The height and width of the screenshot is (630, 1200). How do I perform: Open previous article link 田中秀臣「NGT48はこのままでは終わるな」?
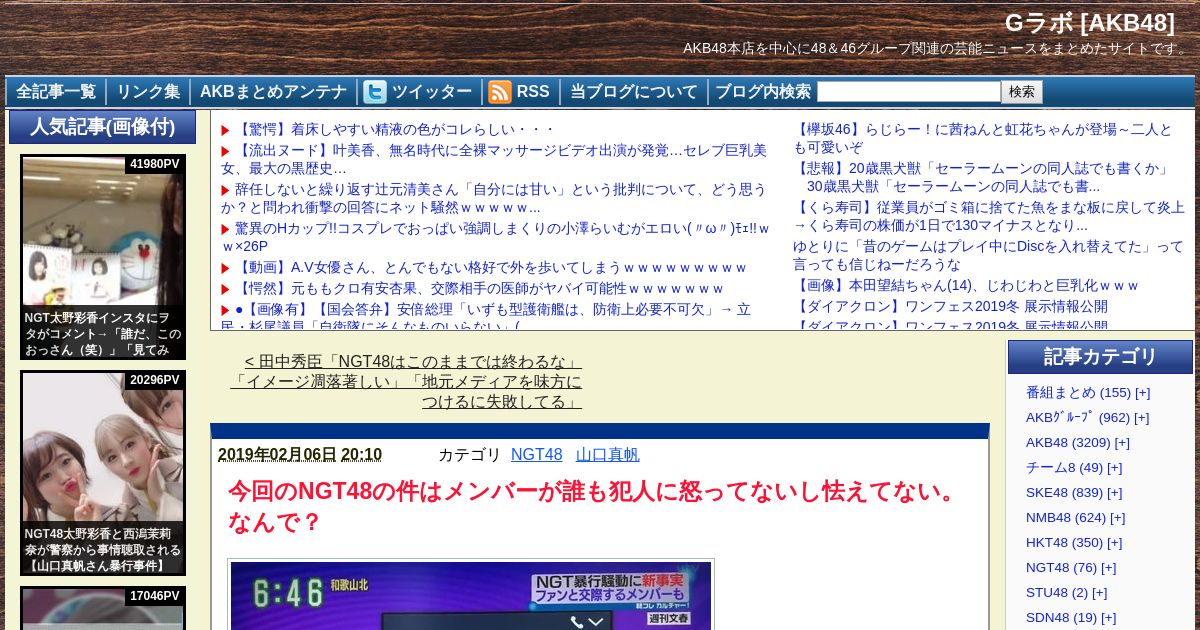click(x=406, y=381)
